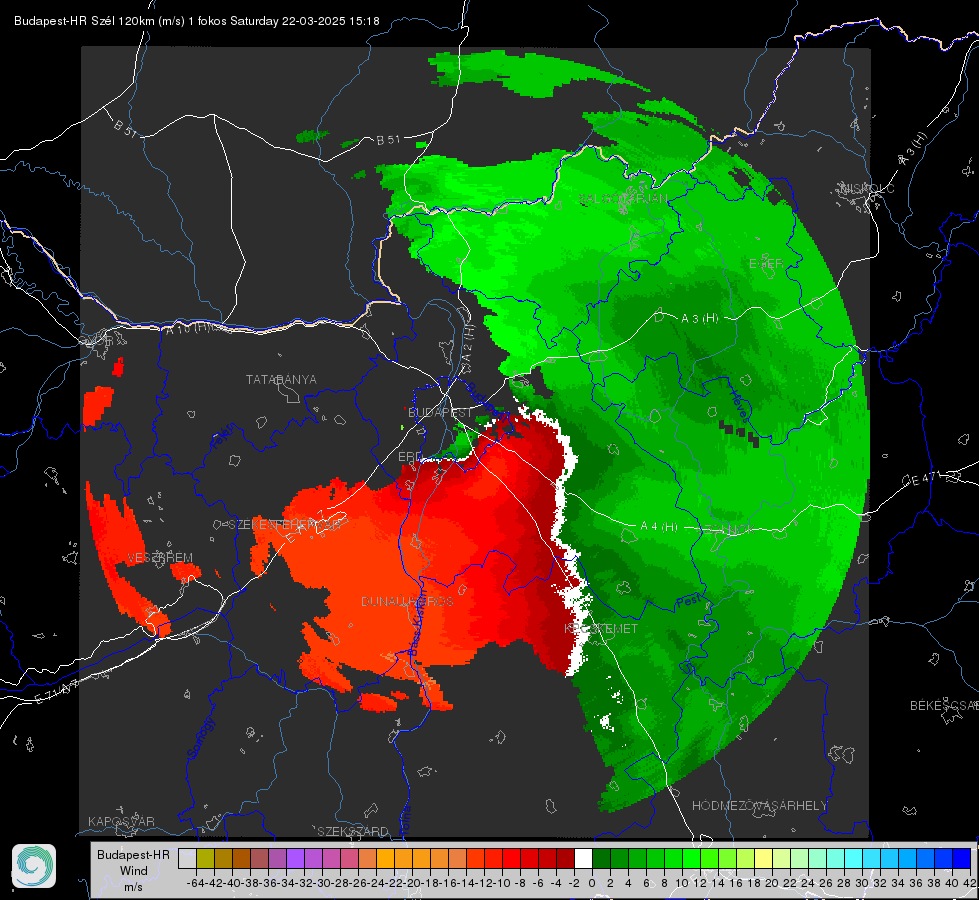Select the grey swatch left of -64
The image size is (979, 900).
pos(187,858)
